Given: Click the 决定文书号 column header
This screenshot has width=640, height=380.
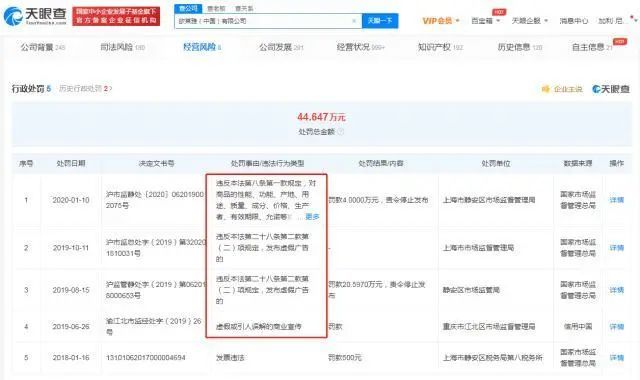Looking at the screenshot, I should tap(156, 163).
